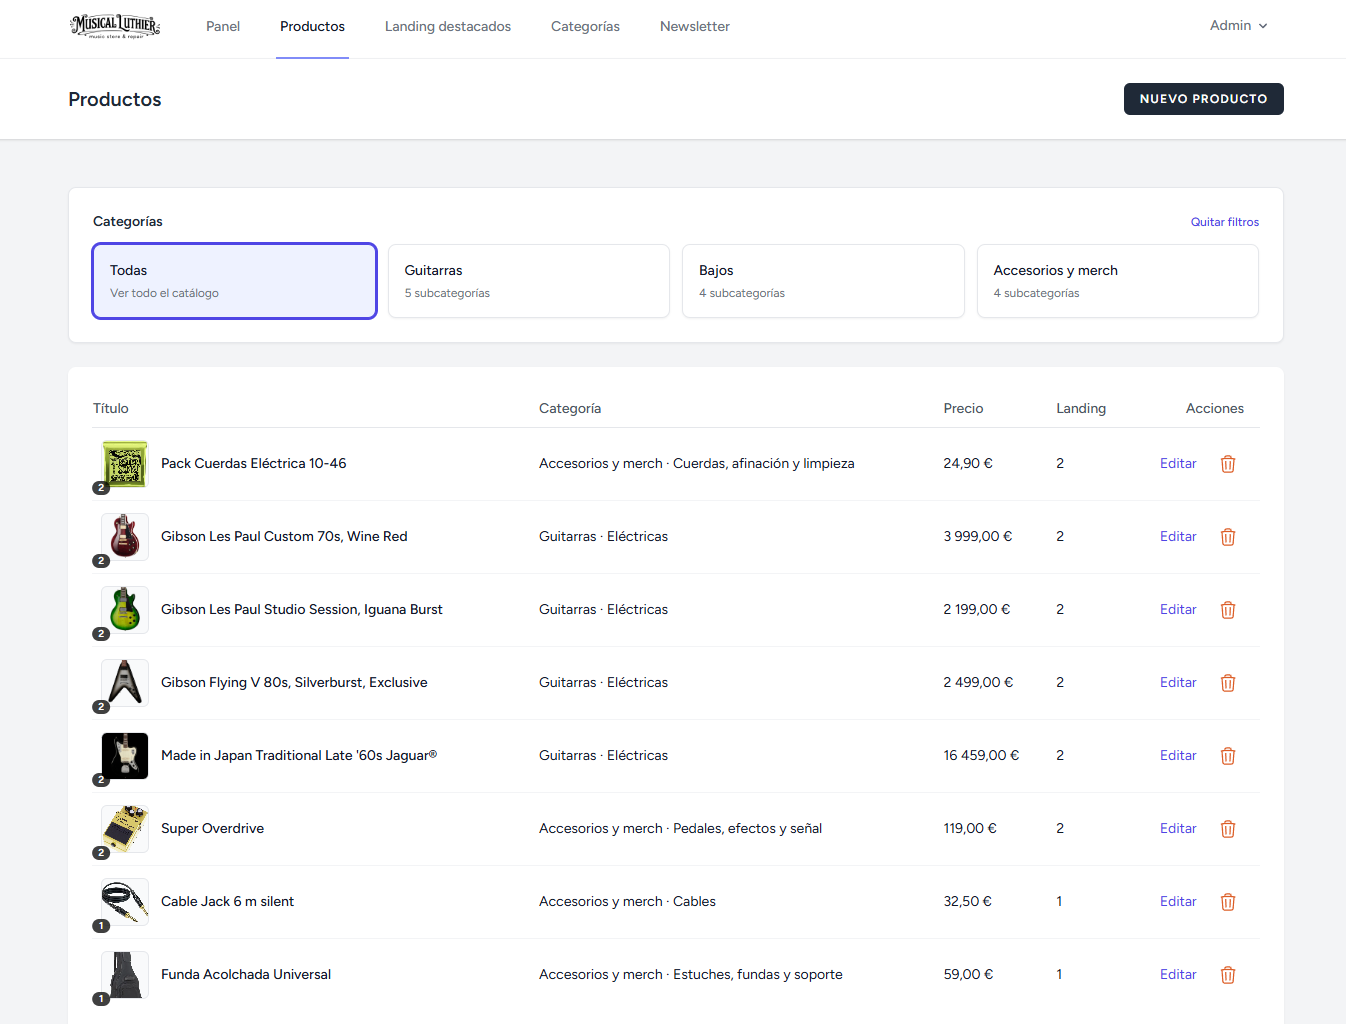Open the Newsletter tab

(695, 27)
